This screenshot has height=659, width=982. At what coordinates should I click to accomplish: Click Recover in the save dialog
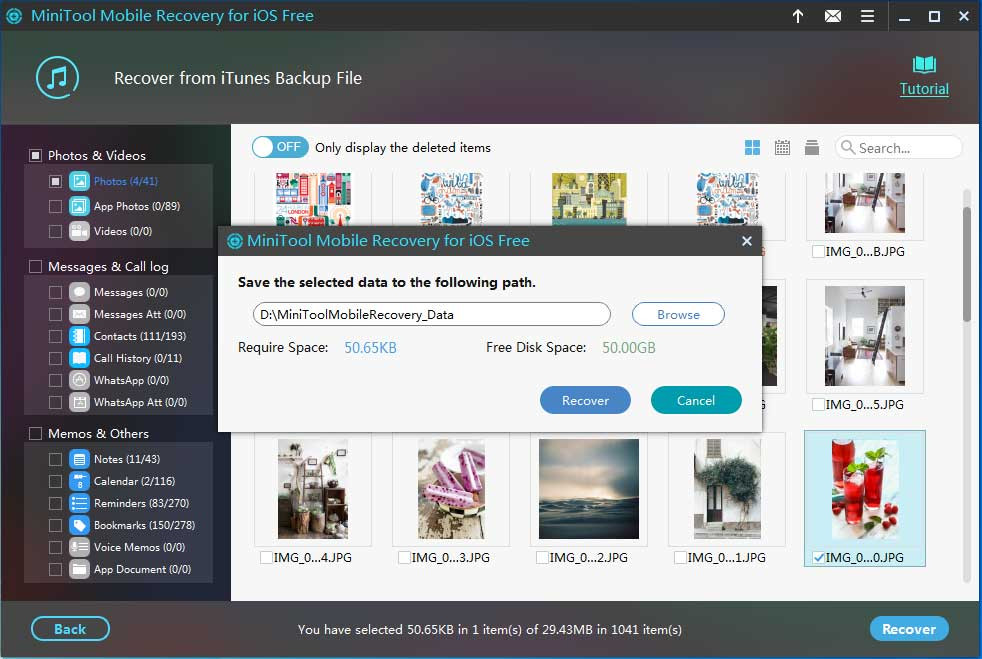tap(585, 400)
